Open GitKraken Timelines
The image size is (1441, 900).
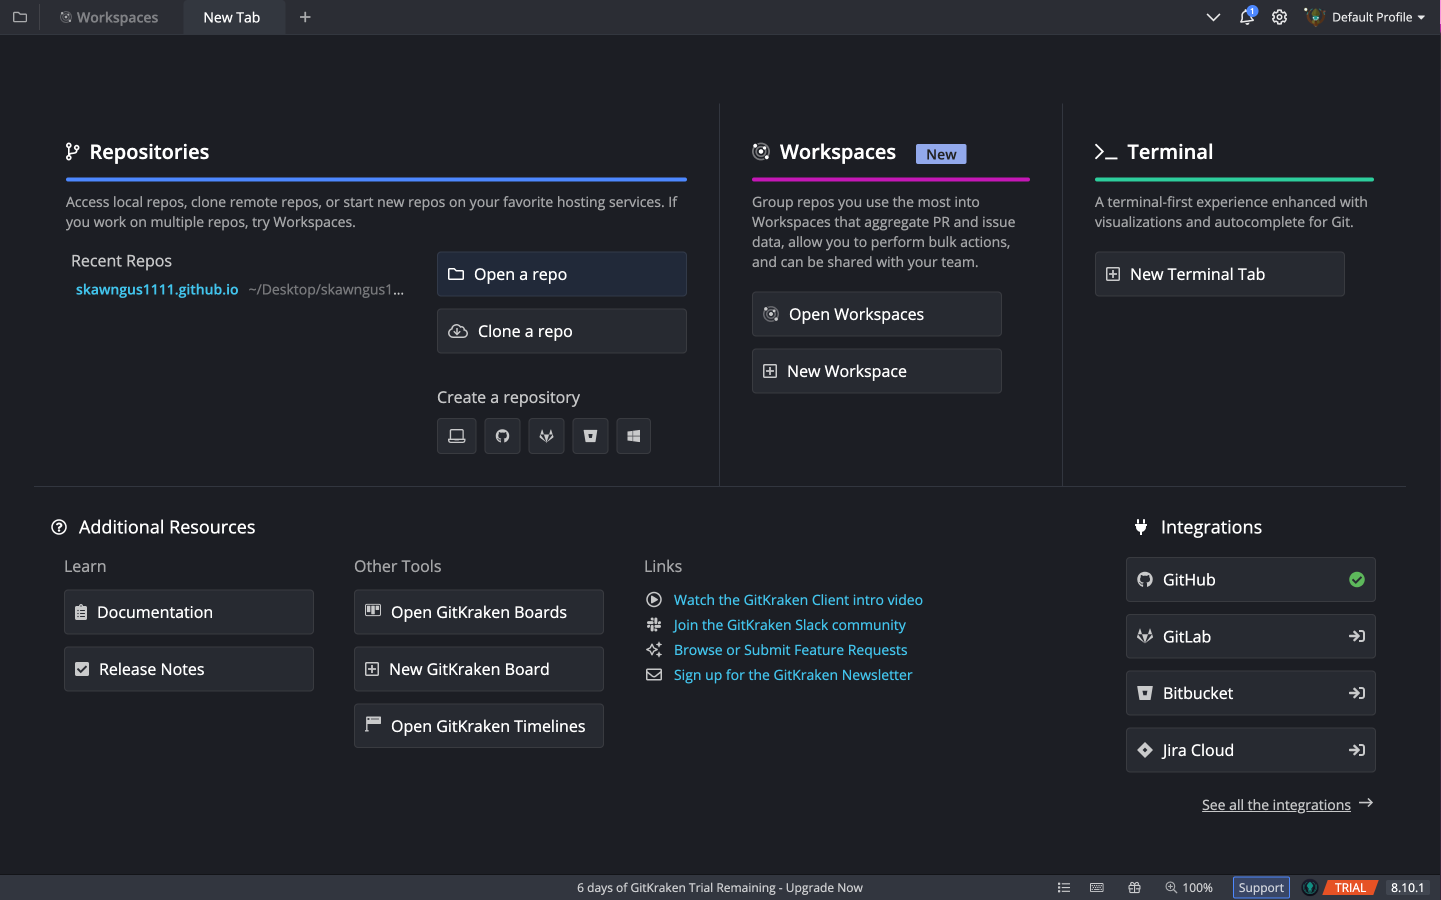[479, 726]
